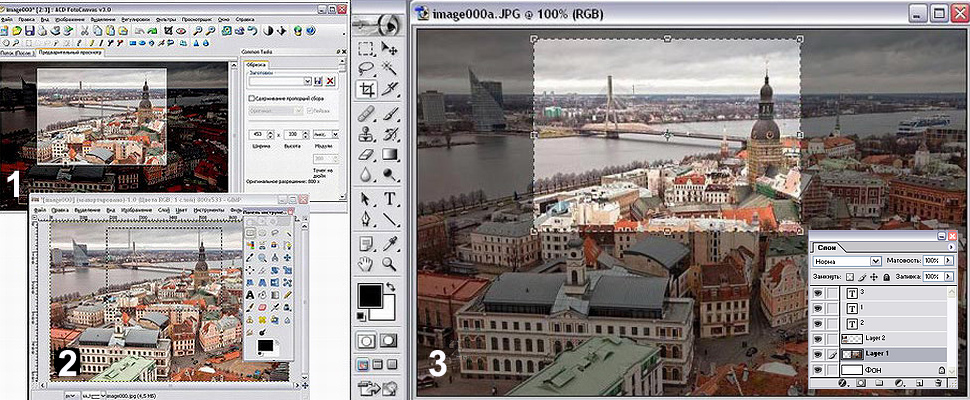Add a layer mask in Layers panel
The image size is (970, 400).
pos(861,383)
